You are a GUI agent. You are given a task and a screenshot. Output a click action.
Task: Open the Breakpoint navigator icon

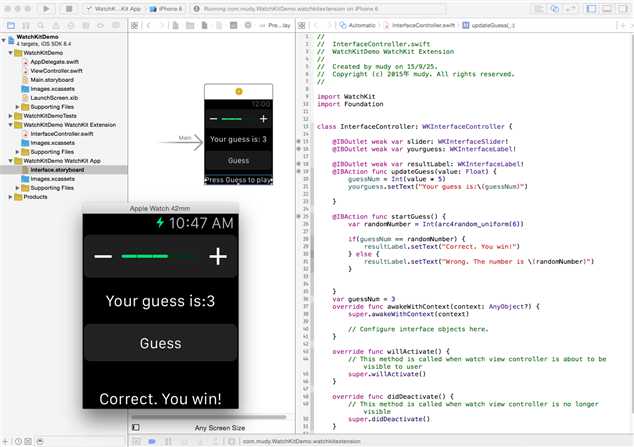[100, 25]
